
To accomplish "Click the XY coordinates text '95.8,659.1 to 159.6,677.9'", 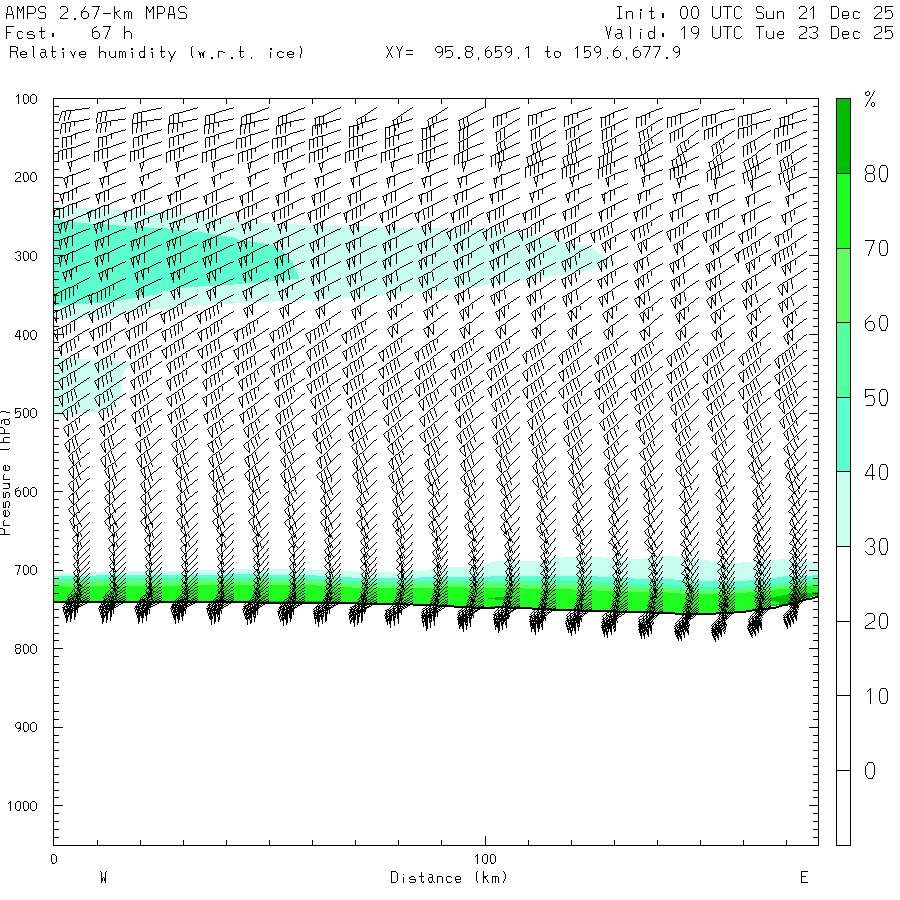I will click(557, 53).
